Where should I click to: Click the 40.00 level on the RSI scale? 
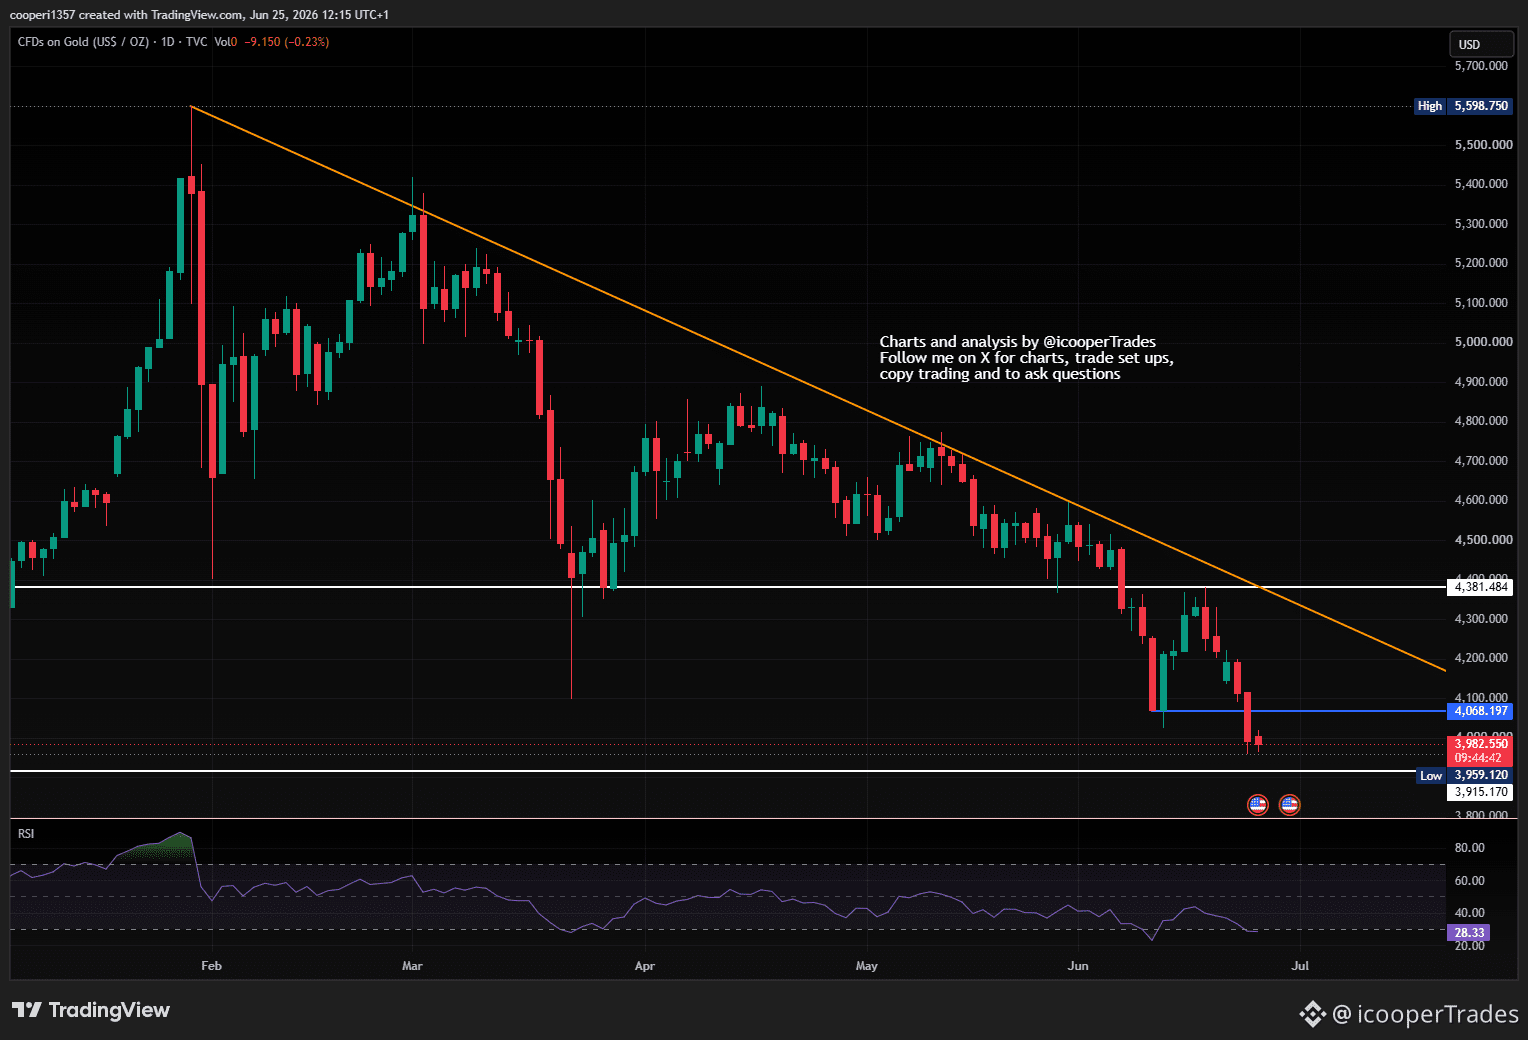coord(1469,913)
